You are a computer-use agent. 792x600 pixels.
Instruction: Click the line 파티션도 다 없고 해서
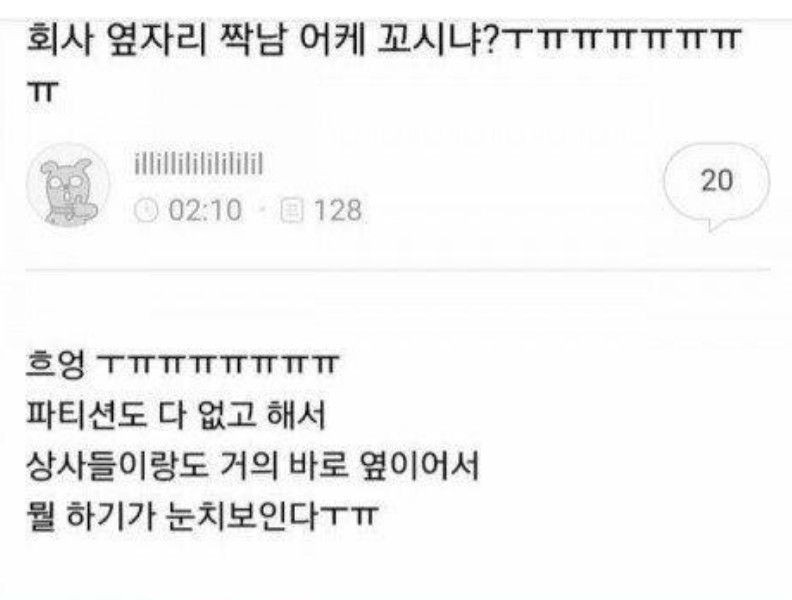tap(176, 415)
